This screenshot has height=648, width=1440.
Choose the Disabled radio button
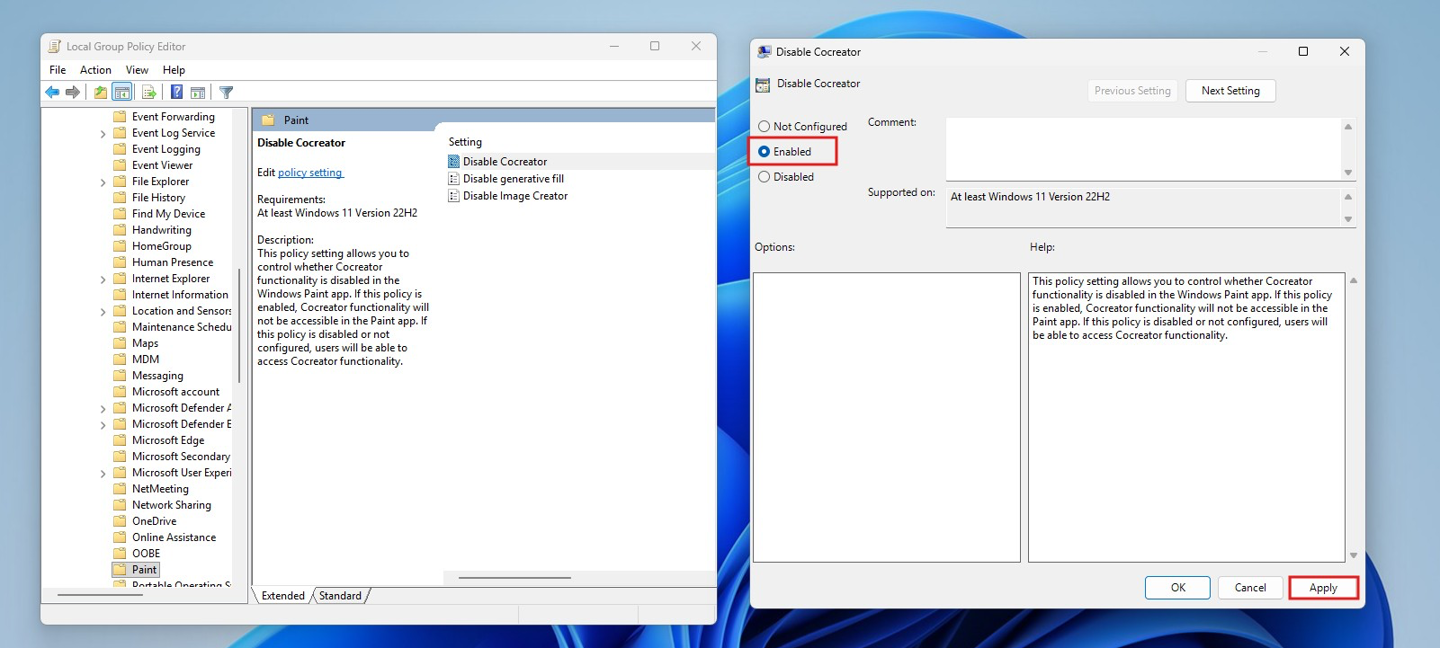[x=764, y=177]
